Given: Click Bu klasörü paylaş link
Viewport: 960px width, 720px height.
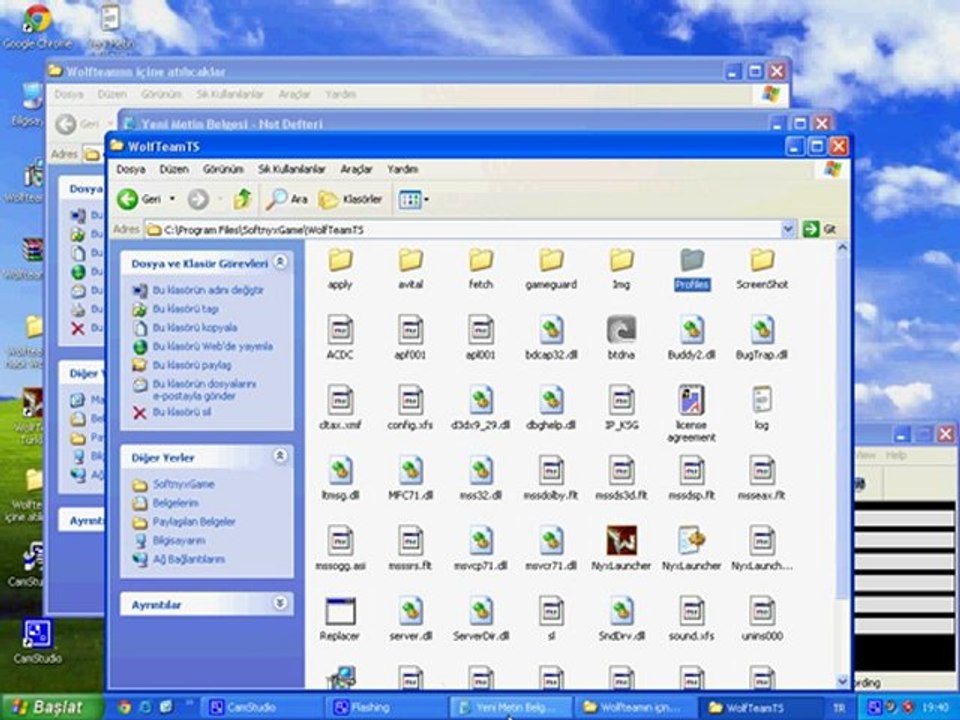Looking at the screenshot, I should point(192,365).
